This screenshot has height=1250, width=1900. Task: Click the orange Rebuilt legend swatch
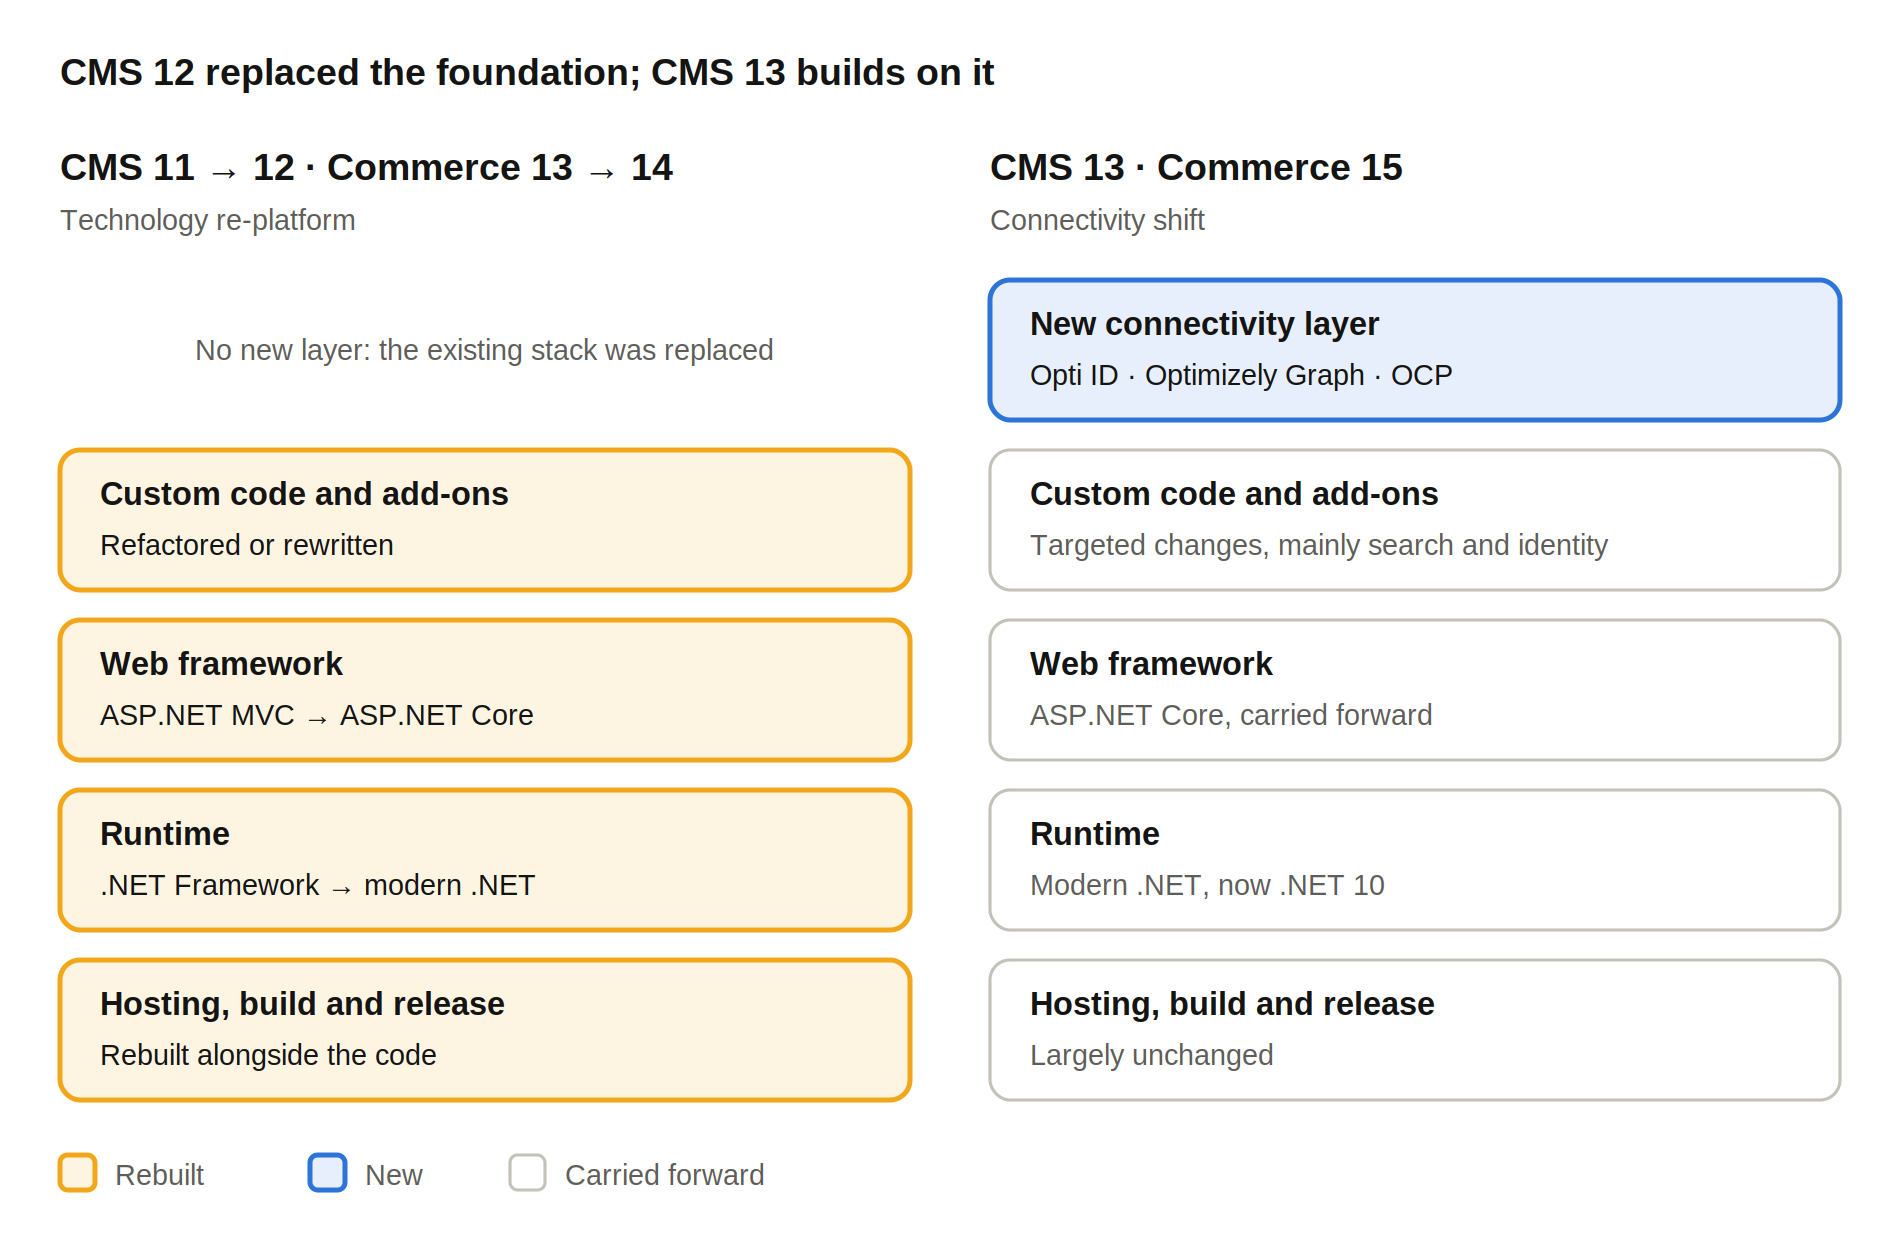pyautogui.click(x=78, y=1173)
